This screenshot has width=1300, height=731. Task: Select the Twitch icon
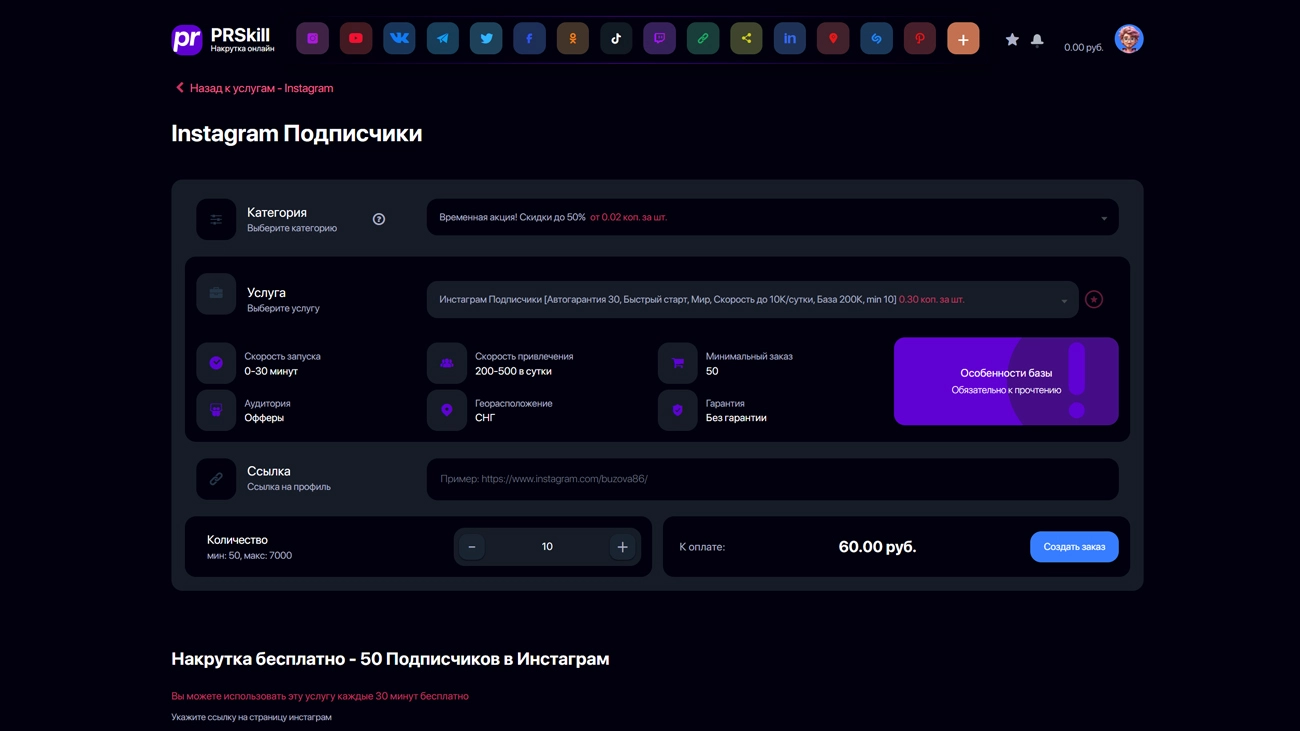click(x=659, y=39)
